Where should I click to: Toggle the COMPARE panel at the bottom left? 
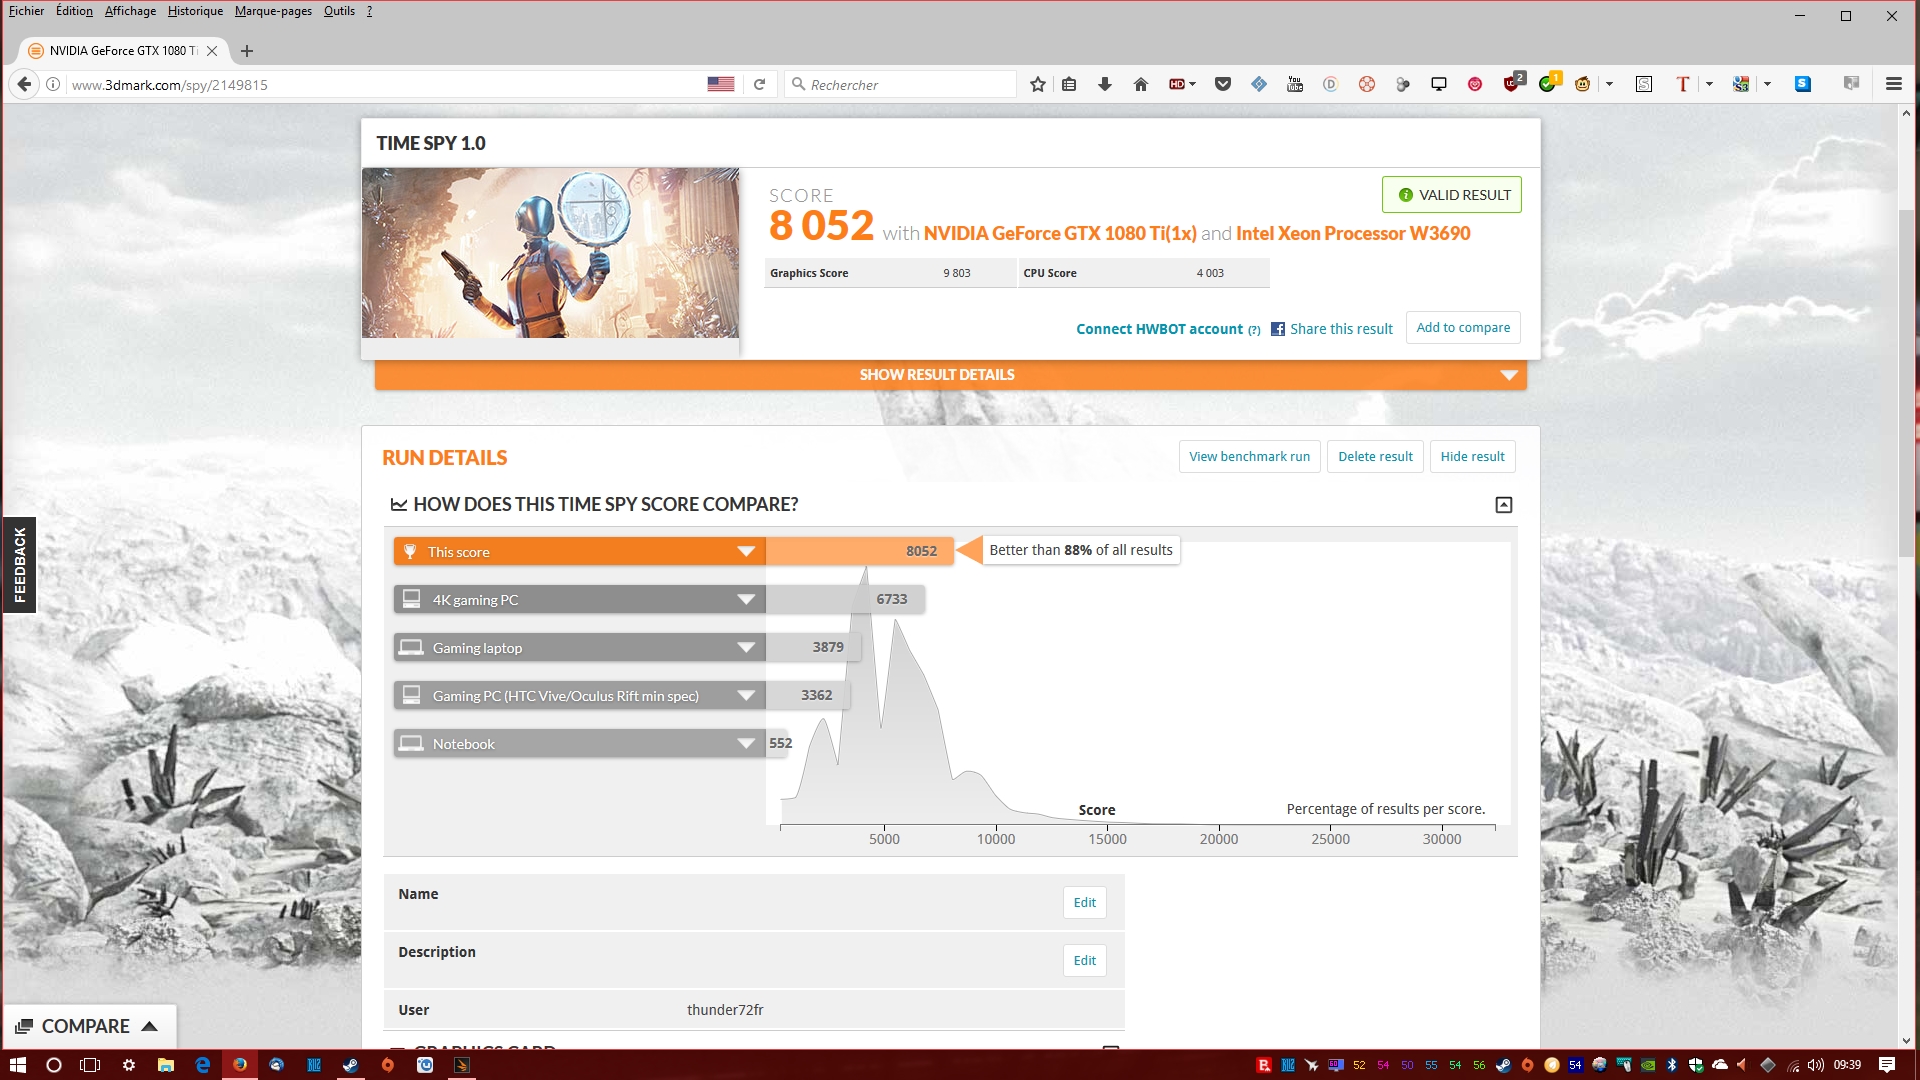pos(90,1027)
